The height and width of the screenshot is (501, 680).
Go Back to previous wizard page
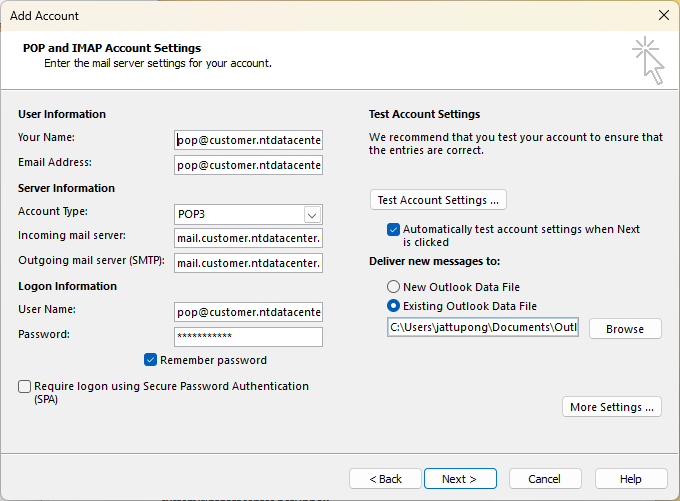(385, 479)
